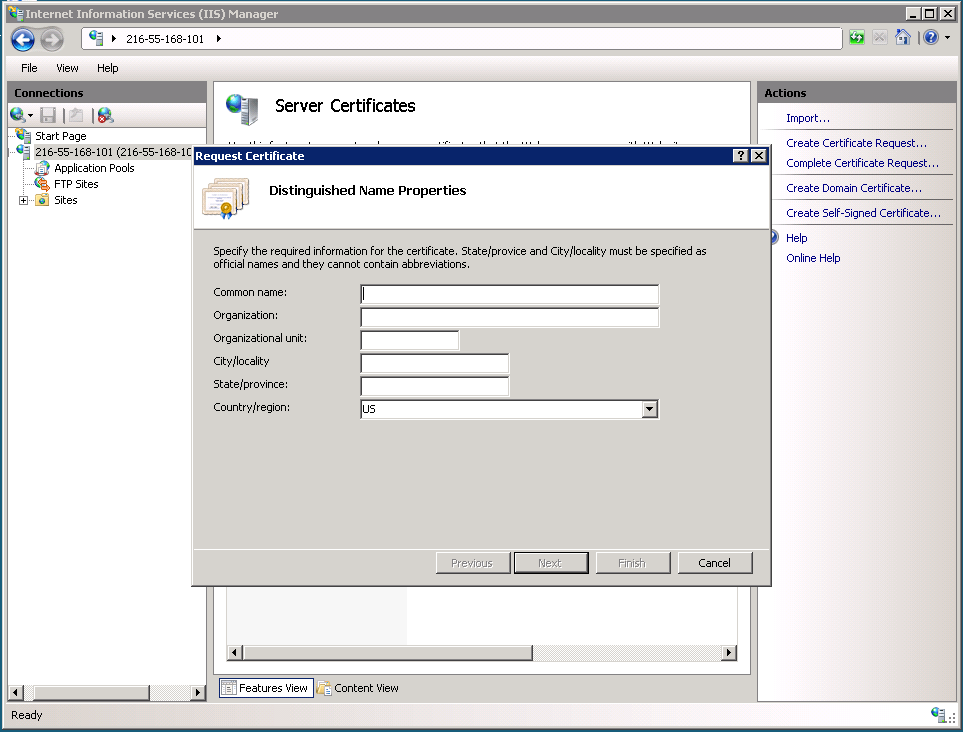The width and height of the screenshot is (963, 732).
Task: Go back with the blue Back arrow
Action: (x=23, y=40)
